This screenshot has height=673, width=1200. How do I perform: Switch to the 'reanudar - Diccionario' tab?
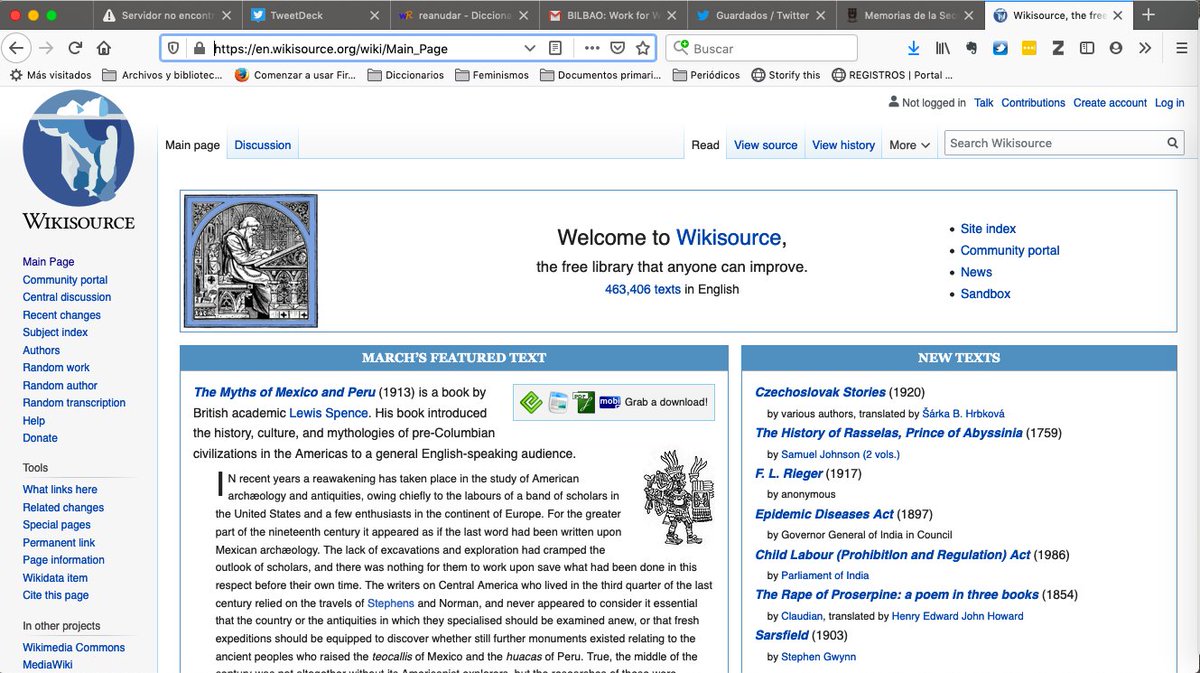pyautogui.click(x=465, y=16)
